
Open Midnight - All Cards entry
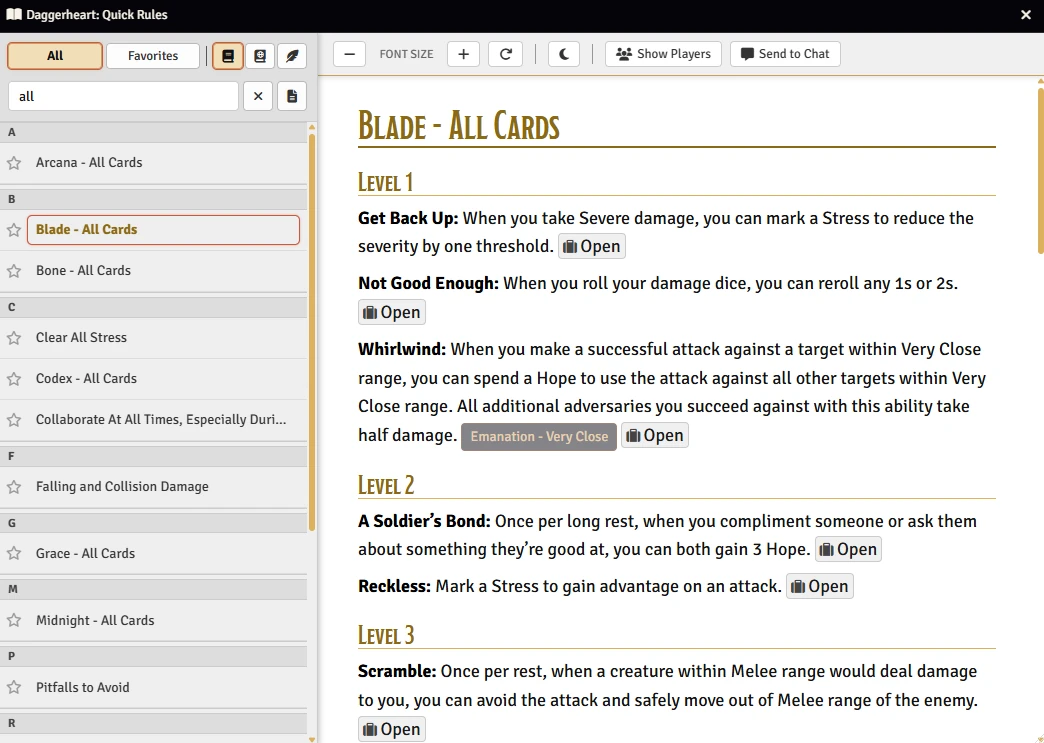(x=163, y=620)
